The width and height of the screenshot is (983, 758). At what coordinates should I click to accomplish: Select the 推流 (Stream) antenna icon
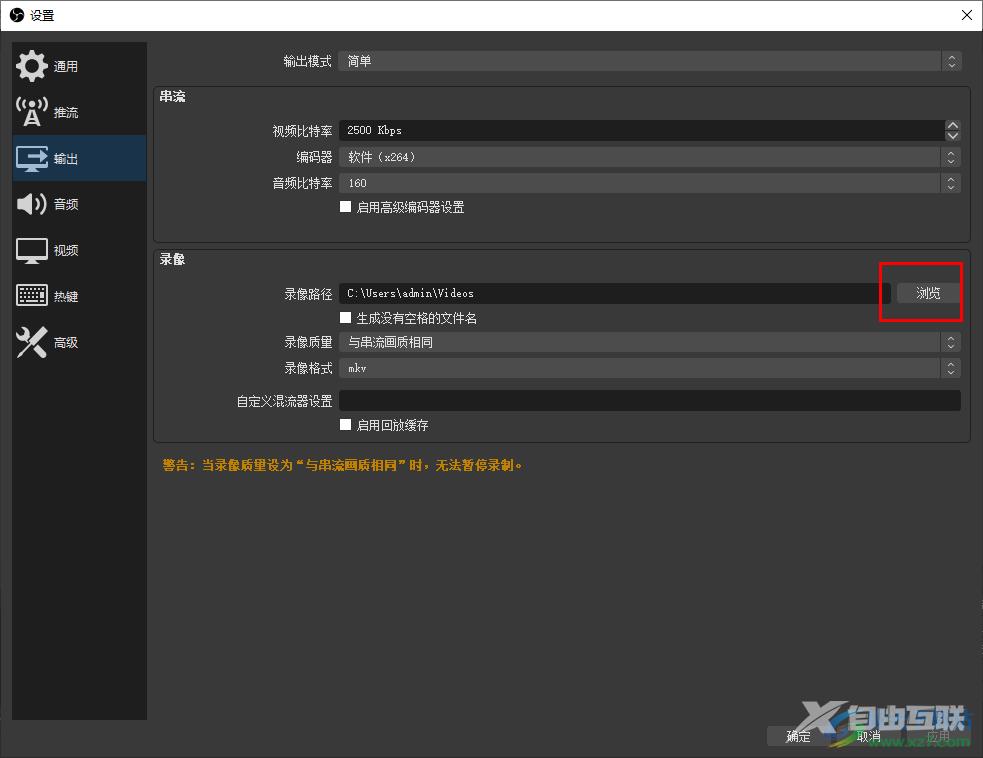31,112
